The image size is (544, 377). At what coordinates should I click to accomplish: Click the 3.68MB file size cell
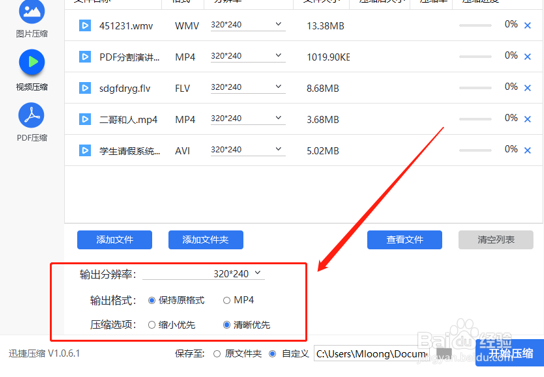tap(323, 120)
